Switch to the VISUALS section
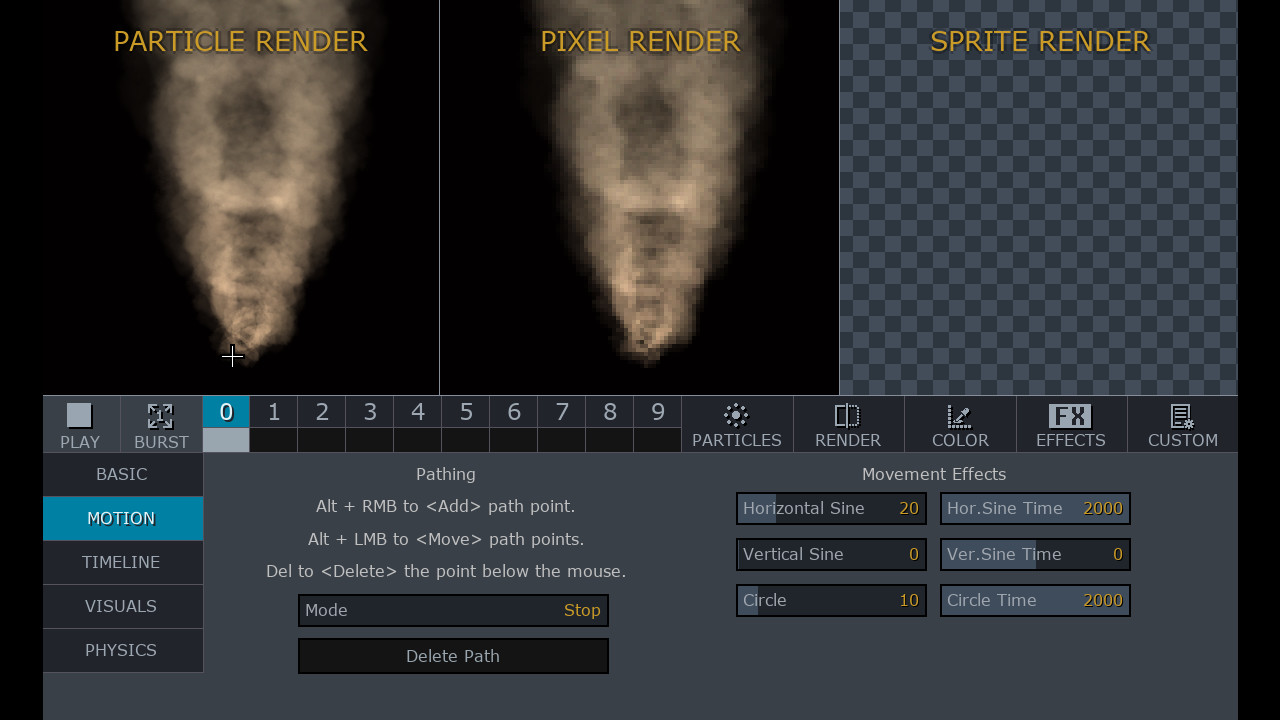 pyautogui.click(x=122, y=606)
